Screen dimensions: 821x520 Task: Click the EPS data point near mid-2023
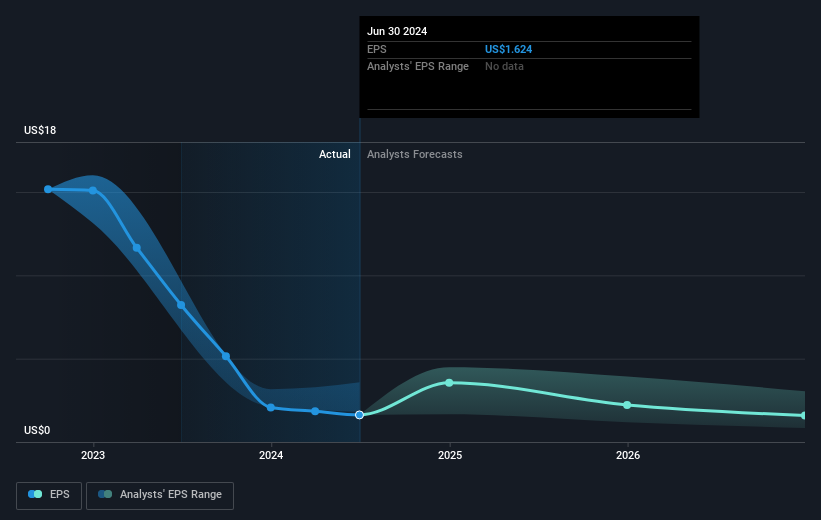pyautogui.click(x=181, y=305)
